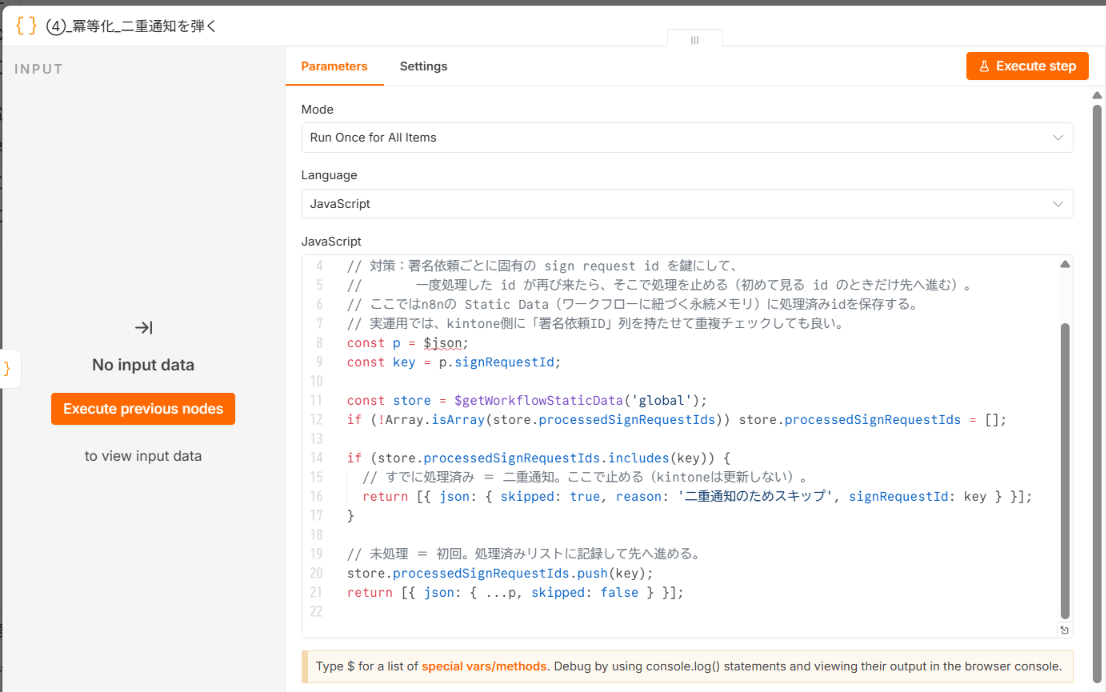Image resolution: width=1106 pixels, height=692 pixels.
Task: Click the Mode field label
Action: click(x=317, y=109)
